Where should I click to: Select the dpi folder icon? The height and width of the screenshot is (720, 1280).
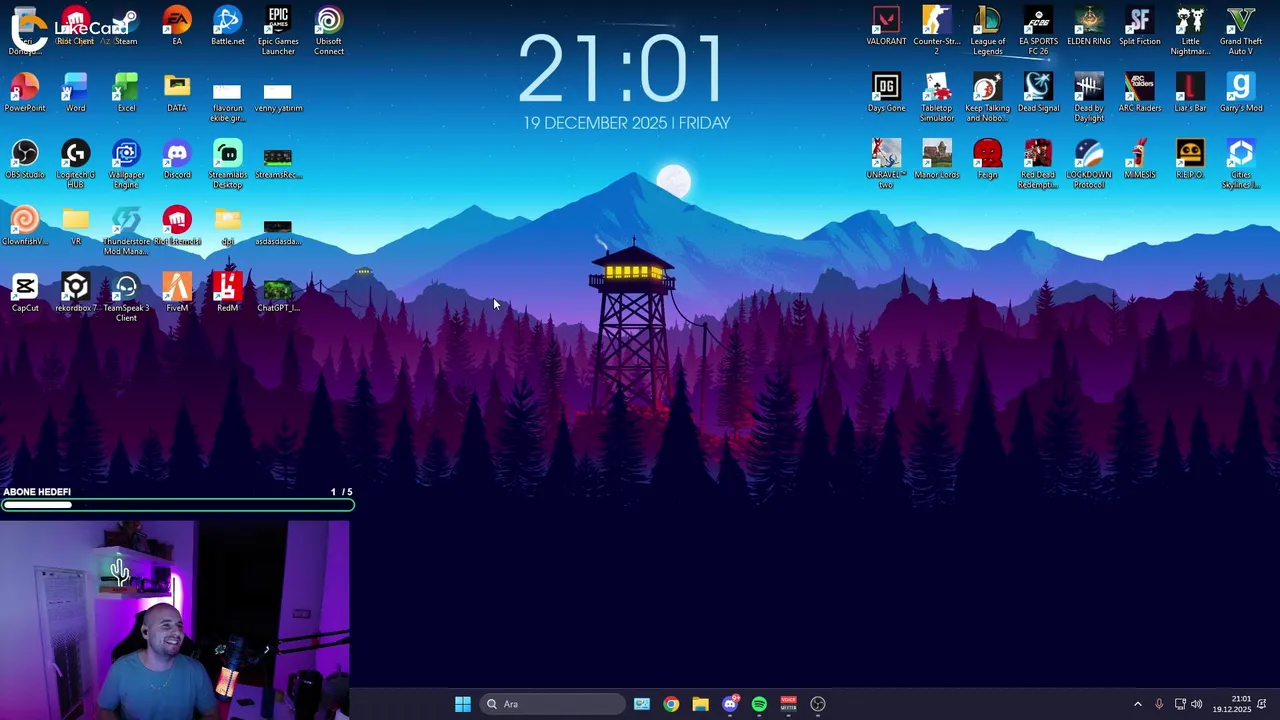[x=227, y=226]
